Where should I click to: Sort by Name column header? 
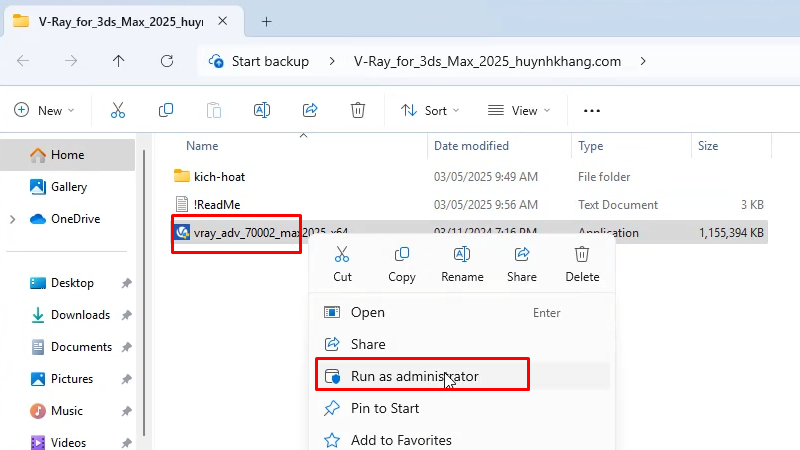(x=202, y=146)
